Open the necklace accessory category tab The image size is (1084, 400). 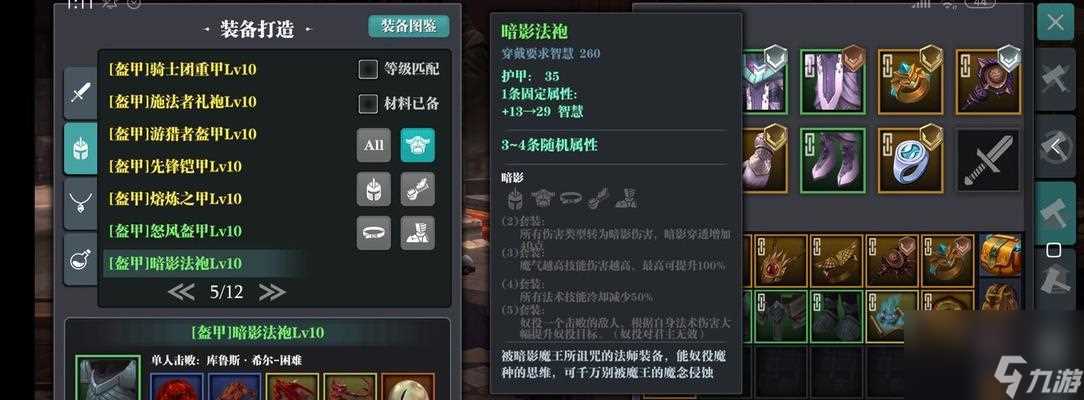[80, 204]
